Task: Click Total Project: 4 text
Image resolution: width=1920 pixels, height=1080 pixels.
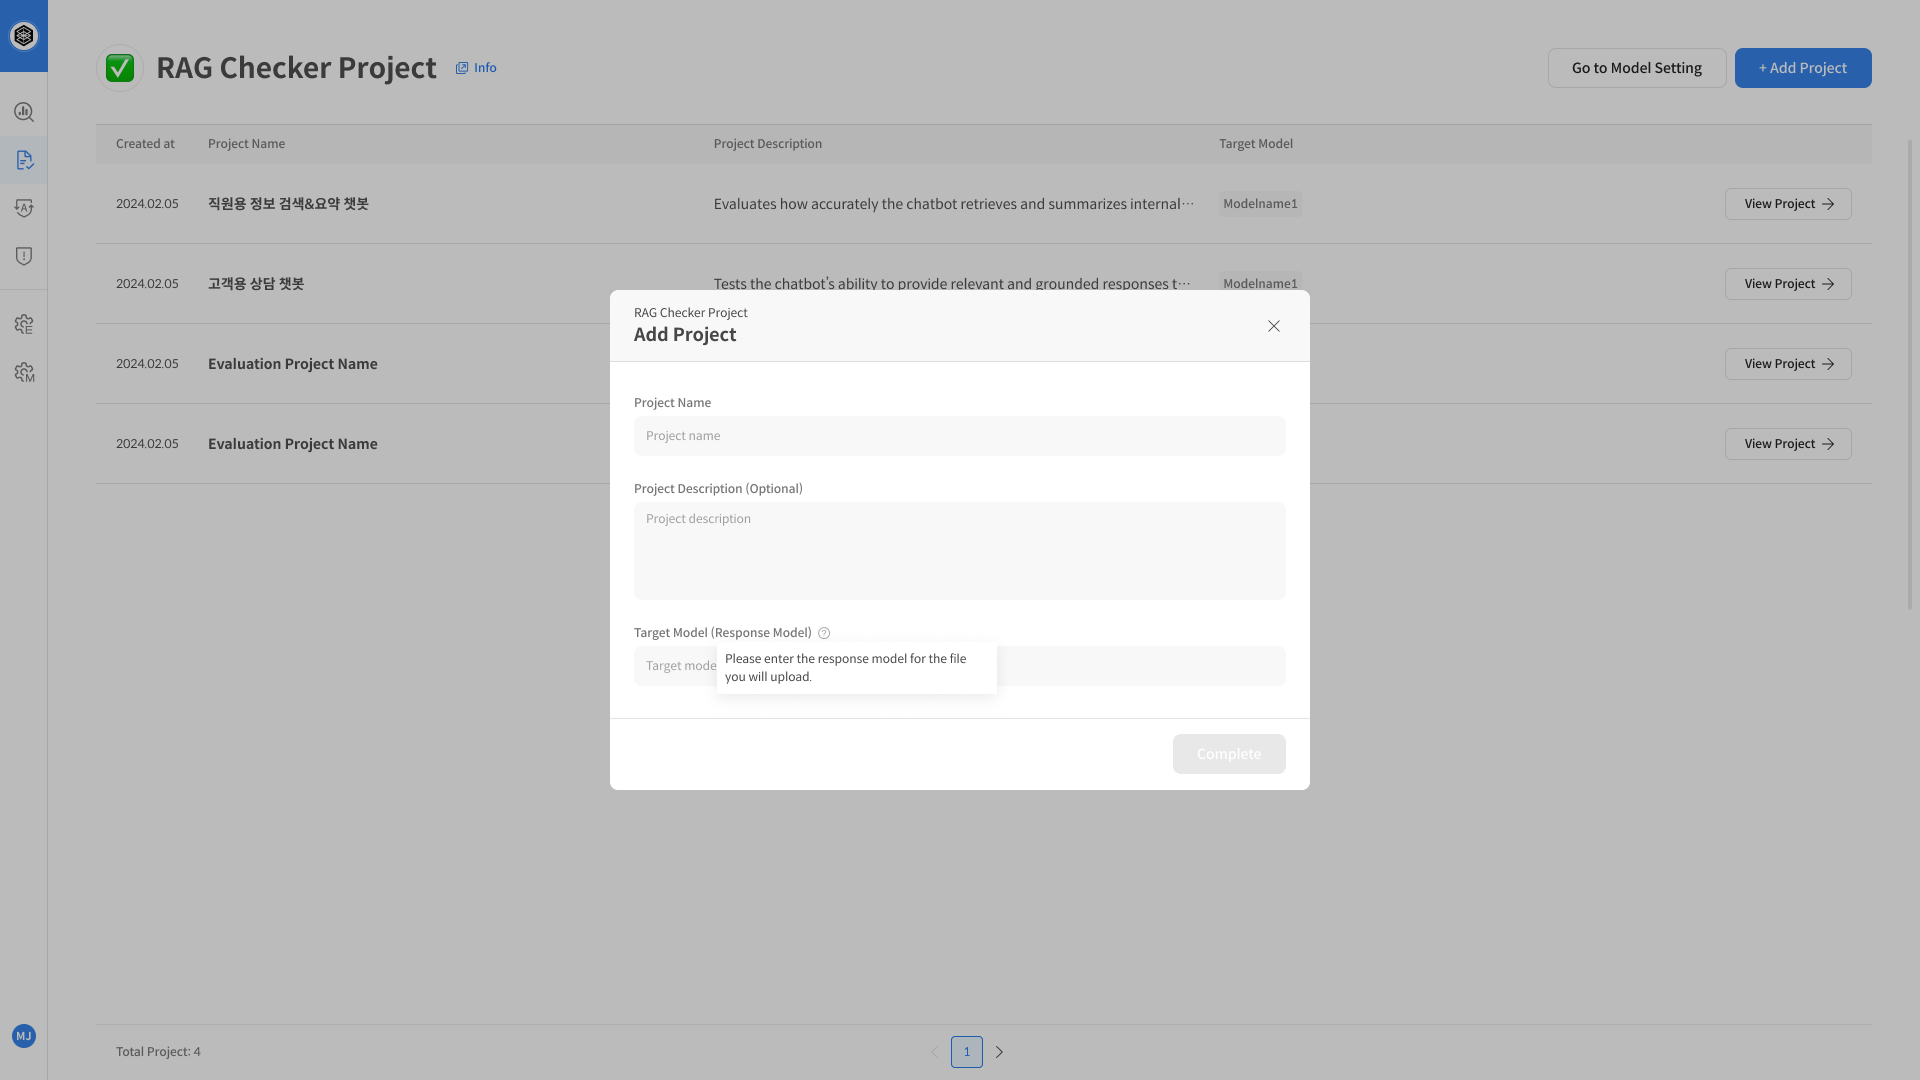Action: (x=158, y=1052)
